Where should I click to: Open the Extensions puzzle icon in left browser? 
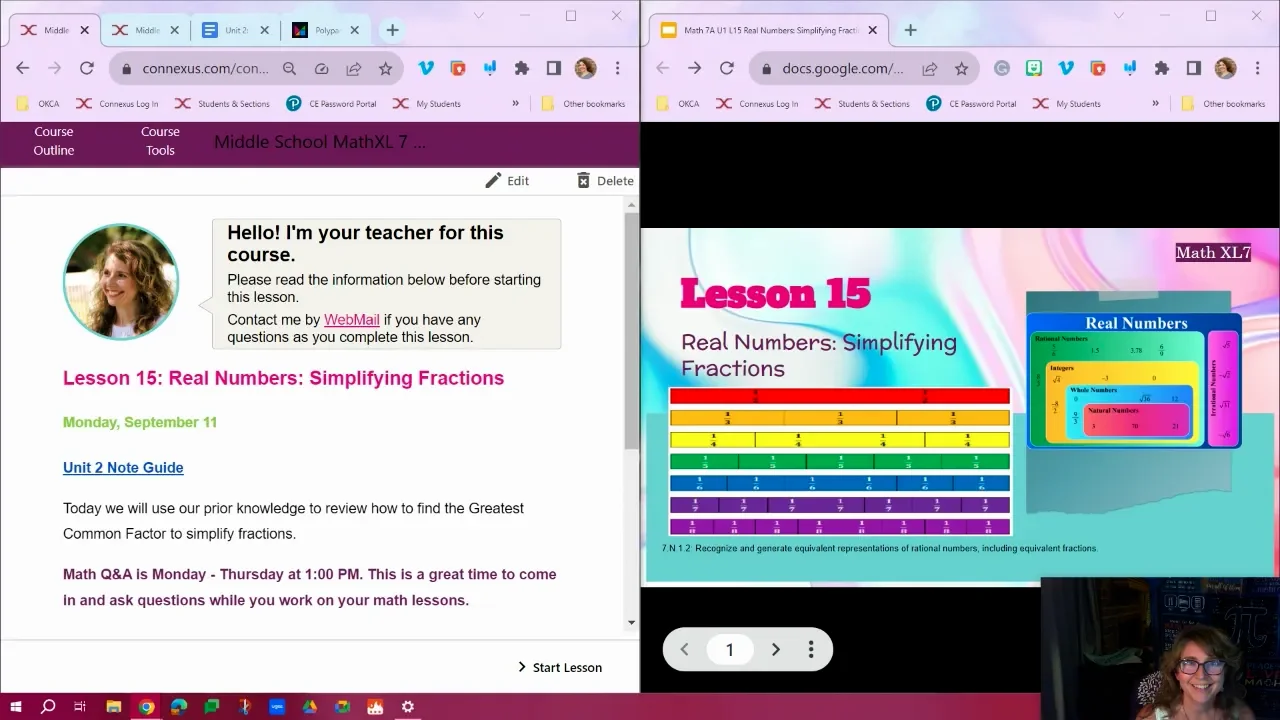[521, 68]
